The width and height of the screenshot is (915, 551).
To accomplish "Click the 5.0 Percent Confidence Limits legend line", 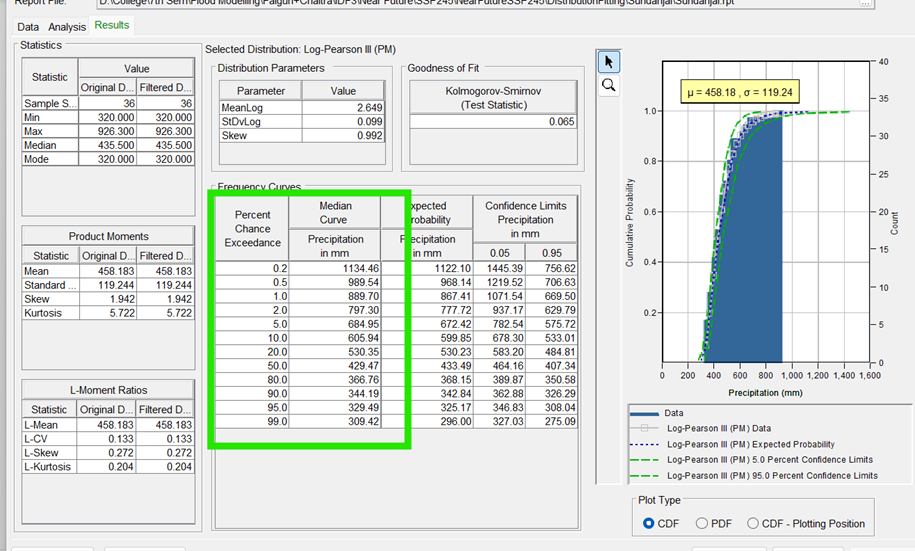I will click(x=646, y=460).
